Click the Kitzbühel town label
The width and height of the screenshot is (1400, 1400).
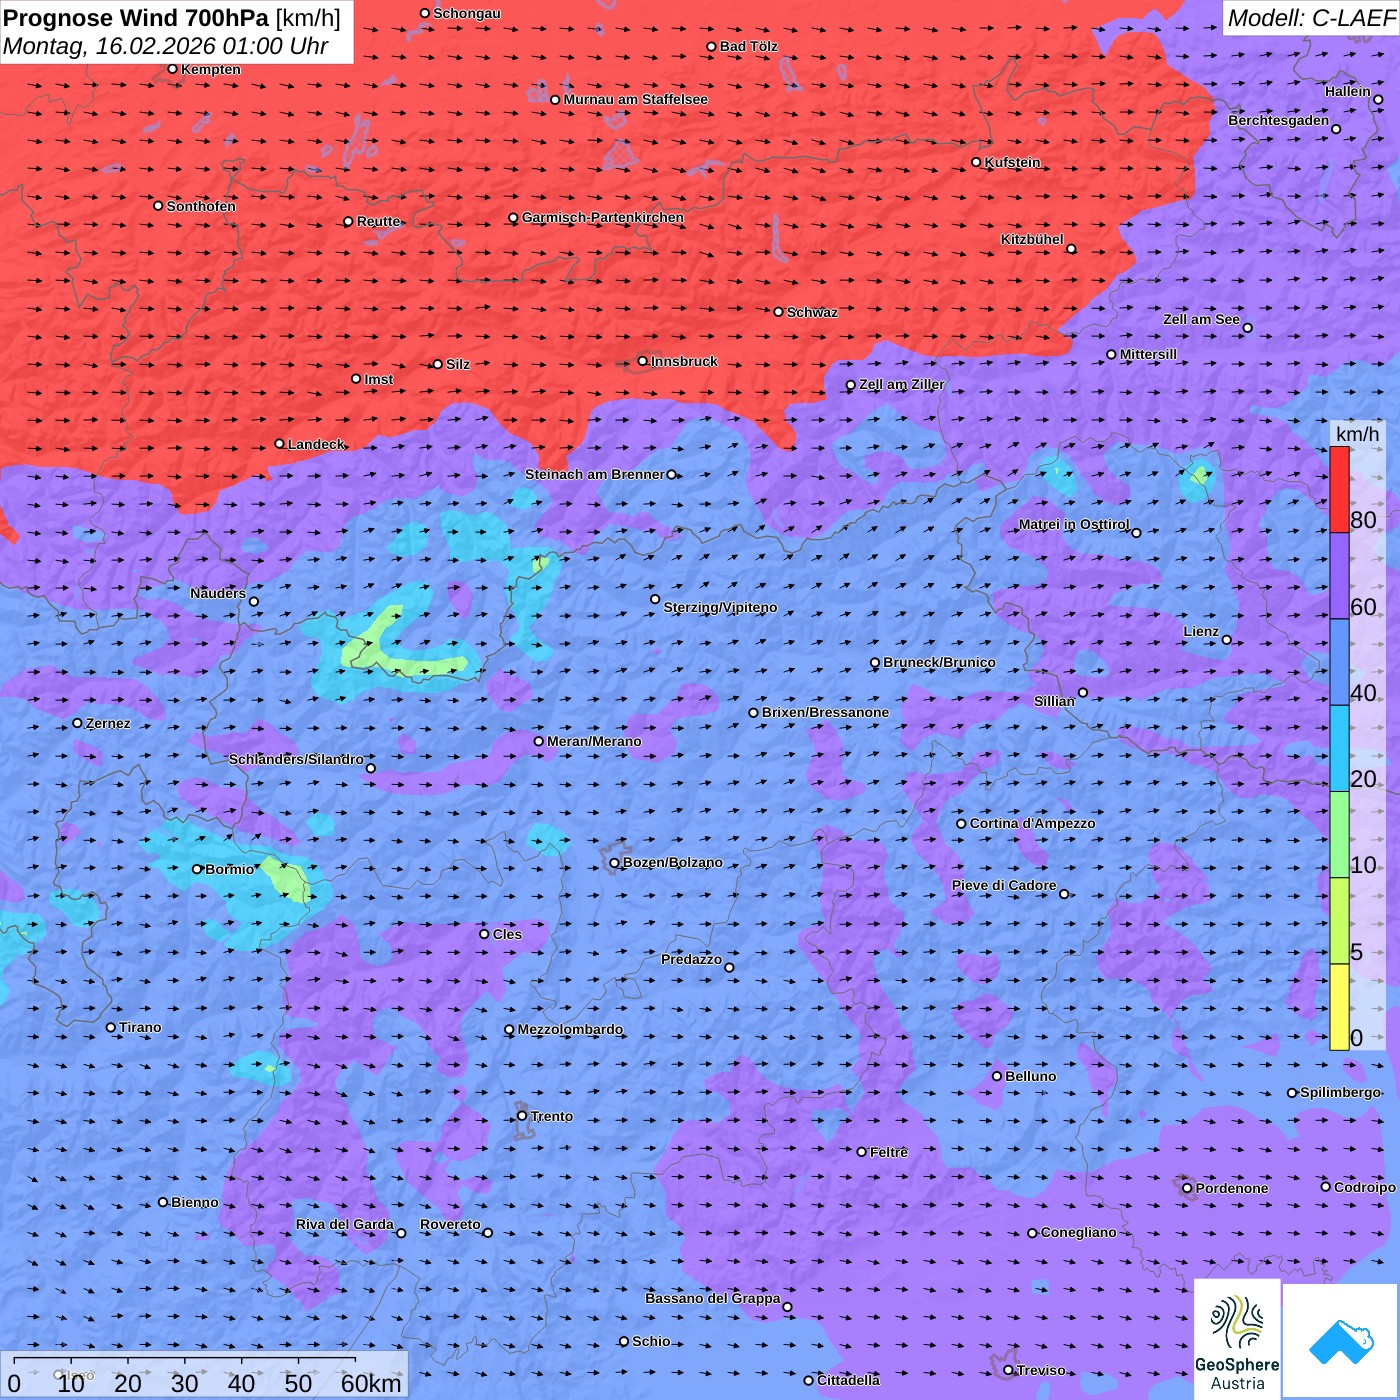tap(1032, 239)
